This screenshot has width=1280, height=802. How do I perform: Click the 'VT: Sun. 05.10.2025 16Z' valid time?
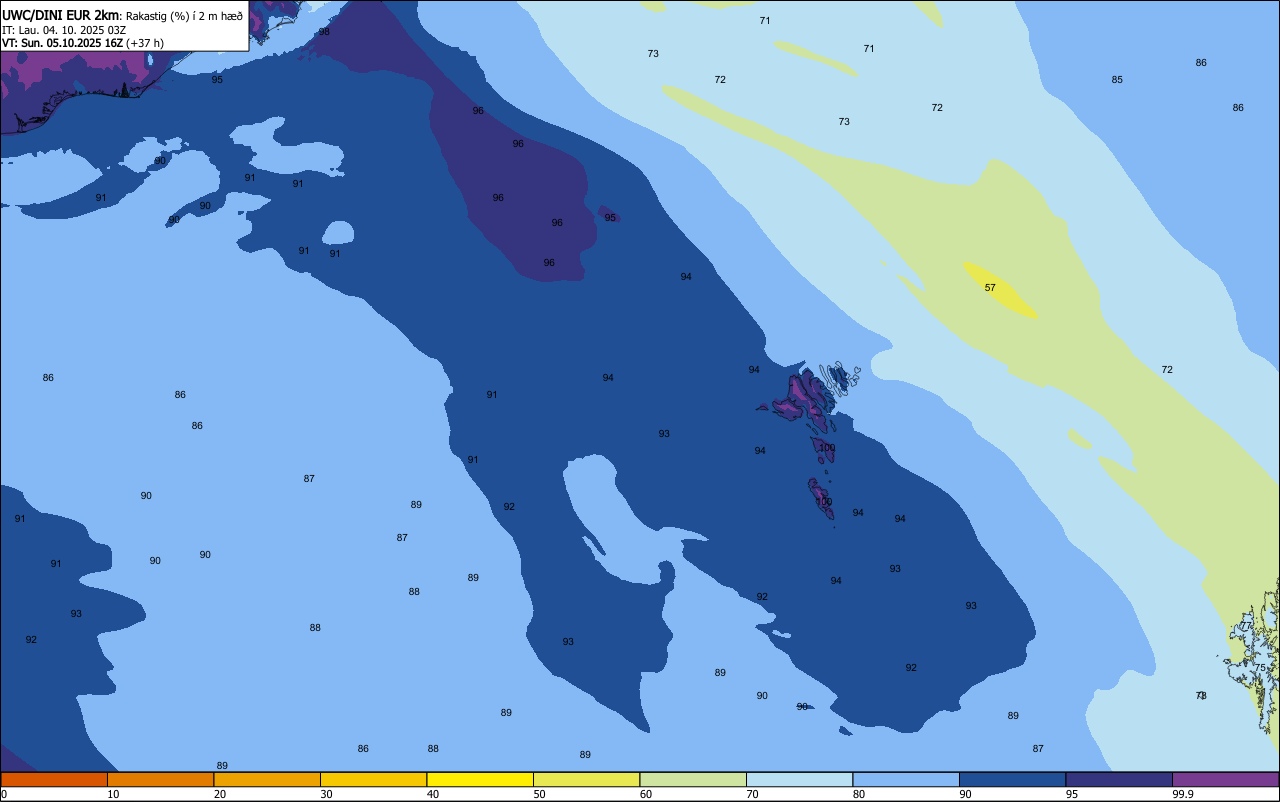point(62,43)
